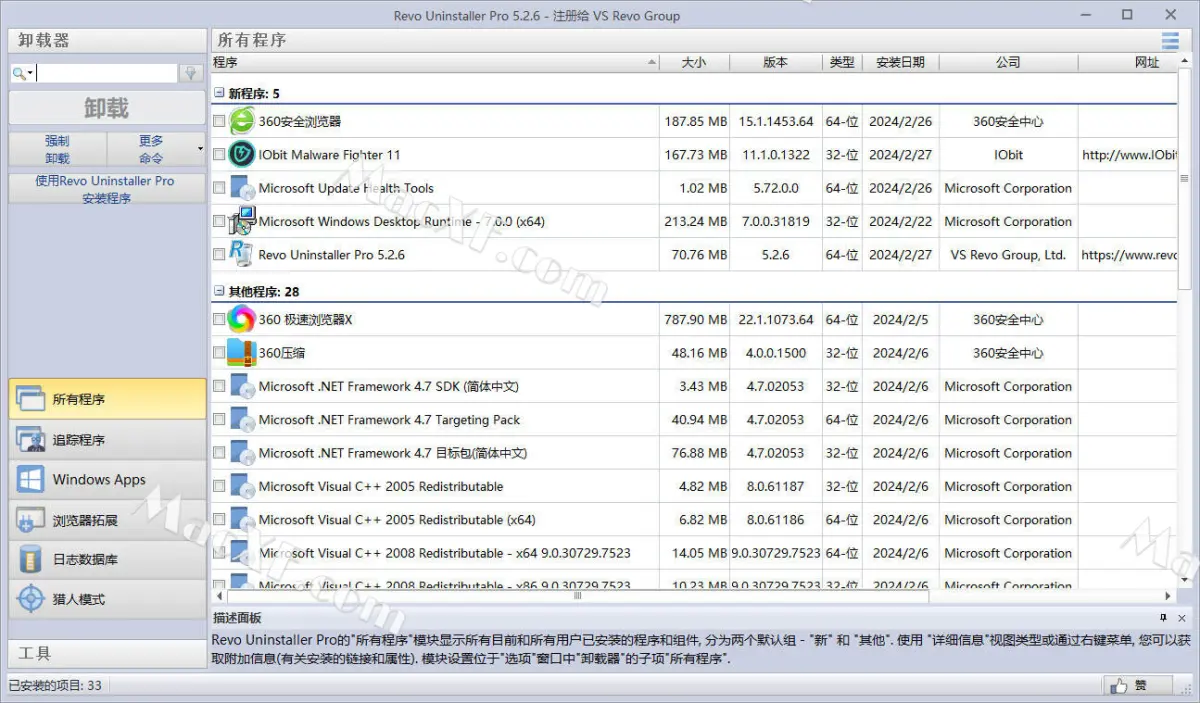Click the 2024/2/22 install date cell
This screenshot has width=1200, height=703.
pos(900,221)
